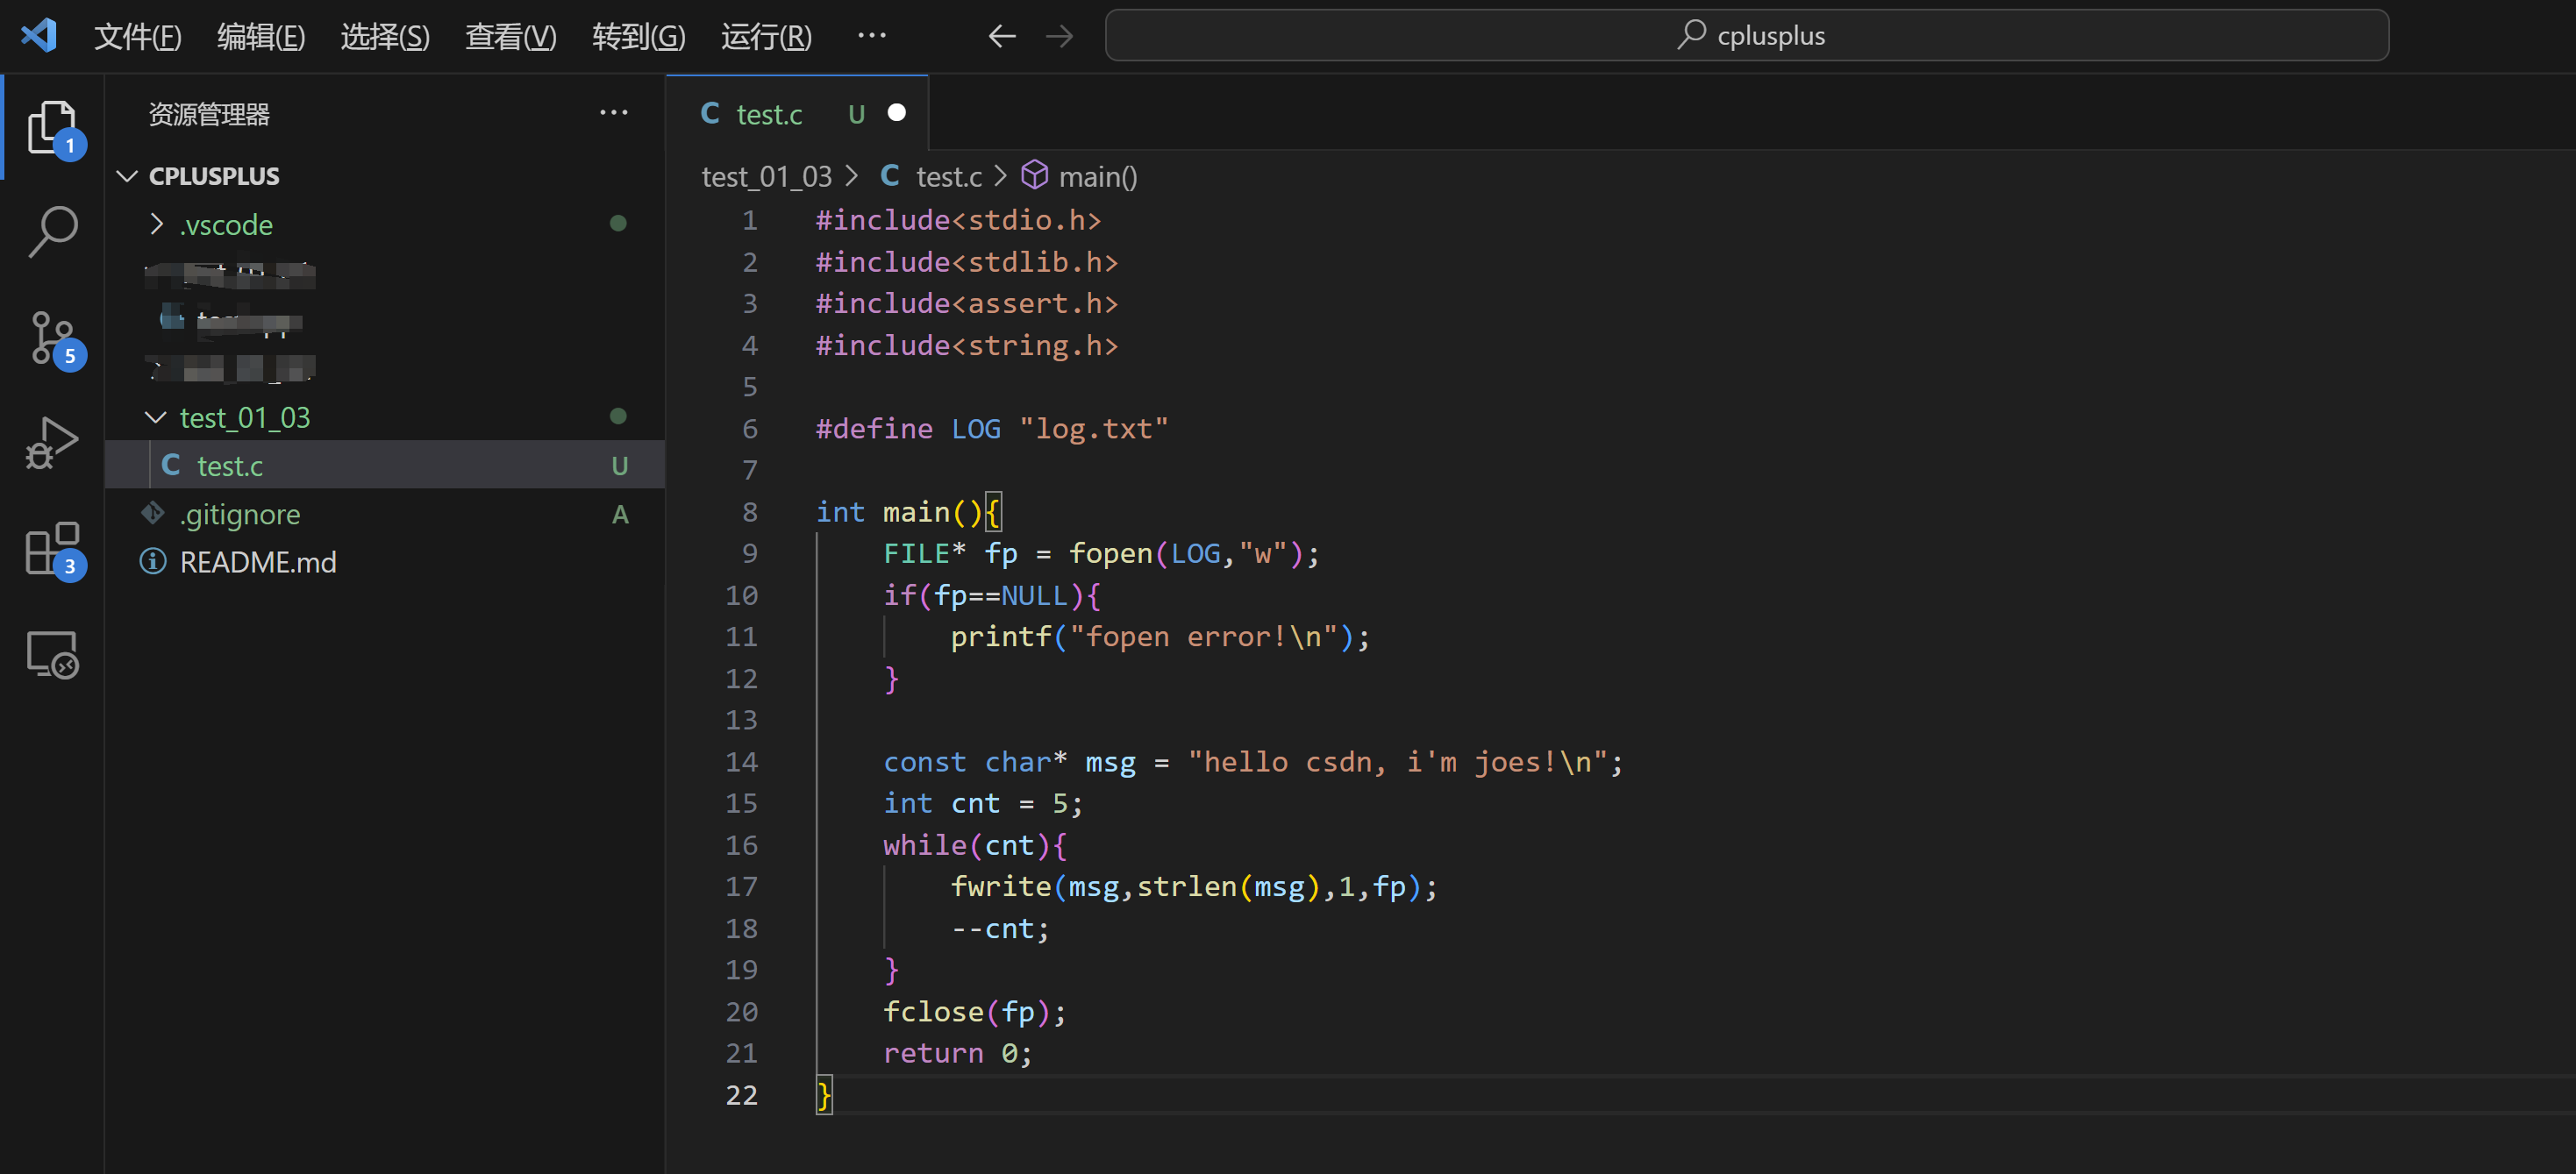
Task: Open Source Control view with 5 changes
Action: 51,338
